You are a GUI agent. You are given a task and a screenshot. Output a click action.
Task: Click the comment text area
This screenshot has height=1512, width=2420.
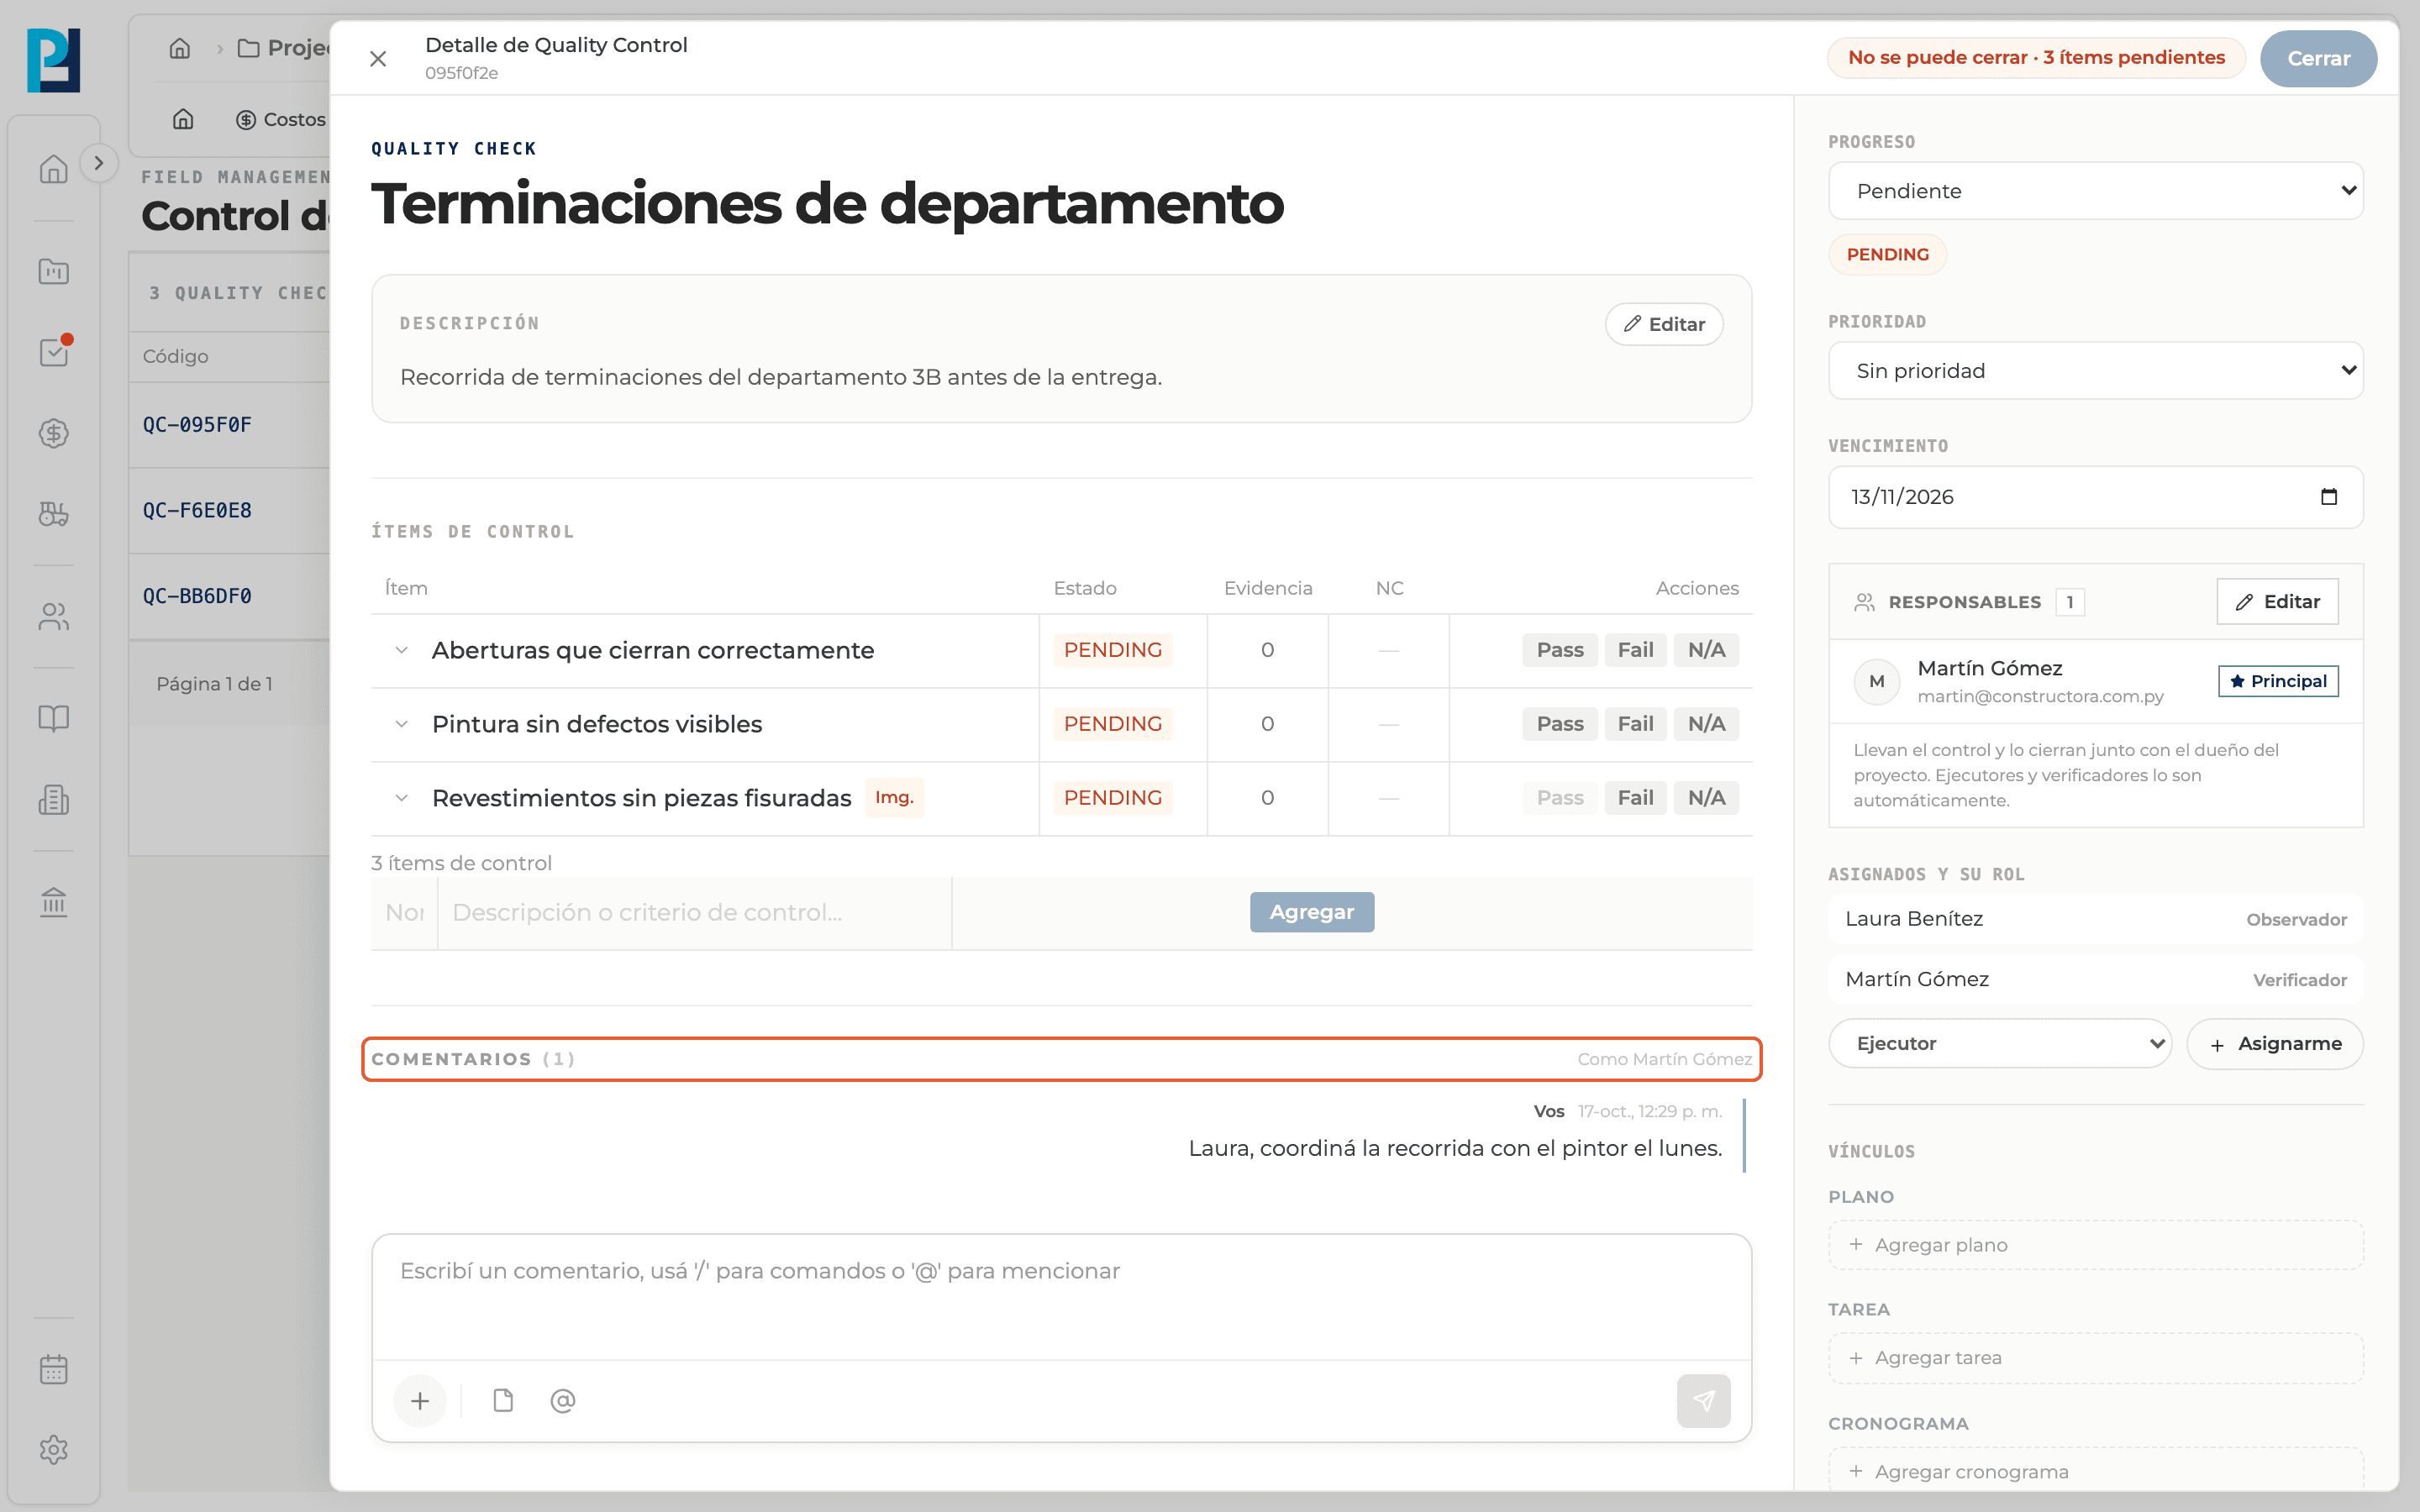(x=1061, y=1296)
